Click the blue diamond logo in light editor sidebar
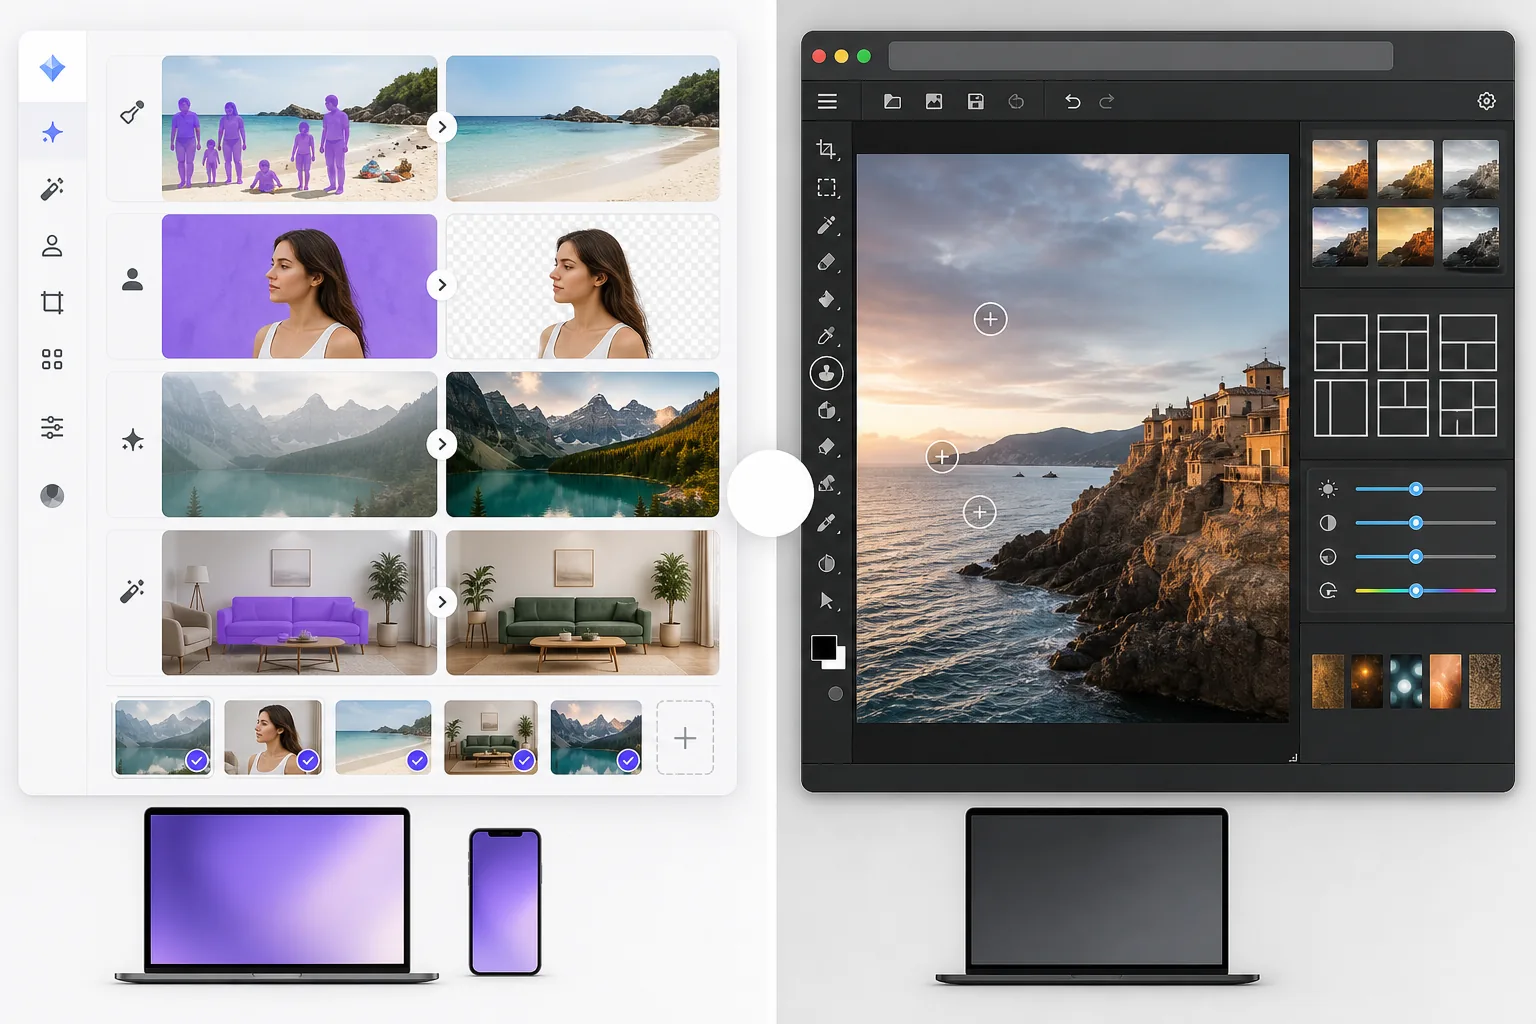The width and height of the screenshot is (1536, 1024). coord(52,68)
